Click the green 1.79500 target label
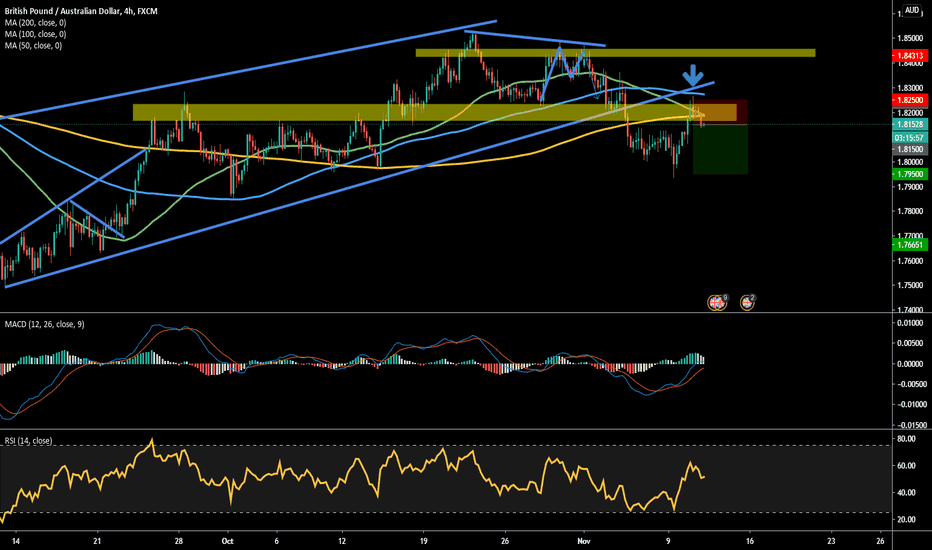The width and height of the screenshot is (932, 550). (x=910, y=174)
